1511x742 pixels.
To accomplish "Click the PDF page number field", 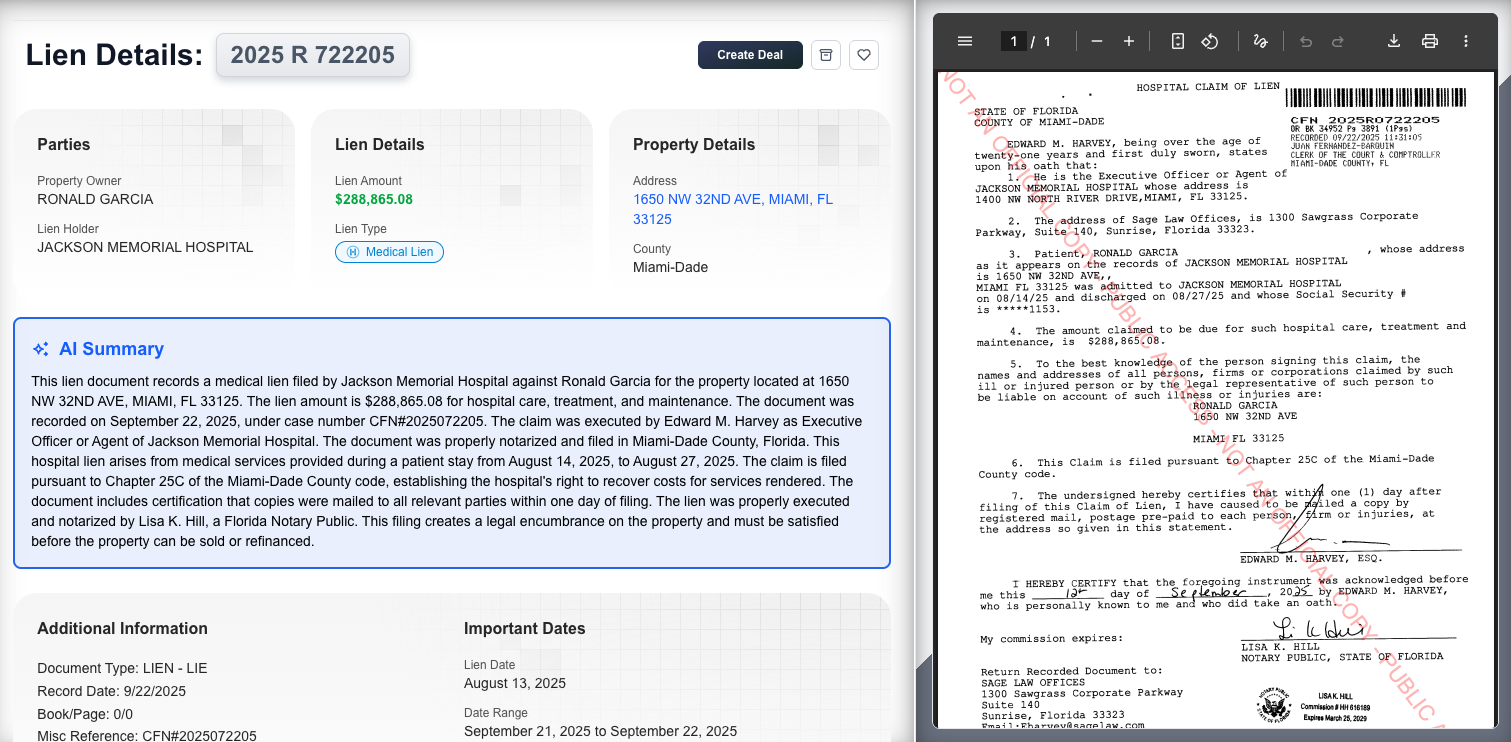I will click(x=1014, y=41).
